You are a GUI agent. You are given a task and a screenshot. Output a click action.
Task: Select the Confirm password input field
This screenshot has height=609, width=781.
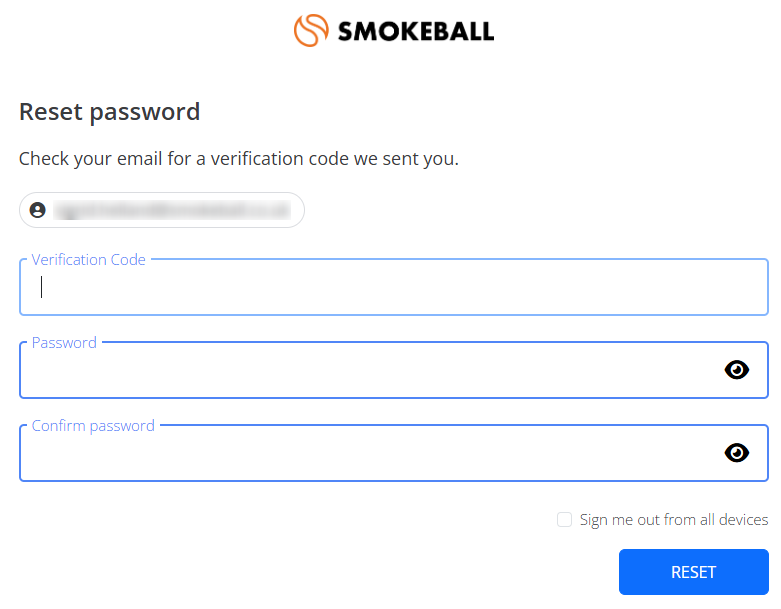coord(369,453)
